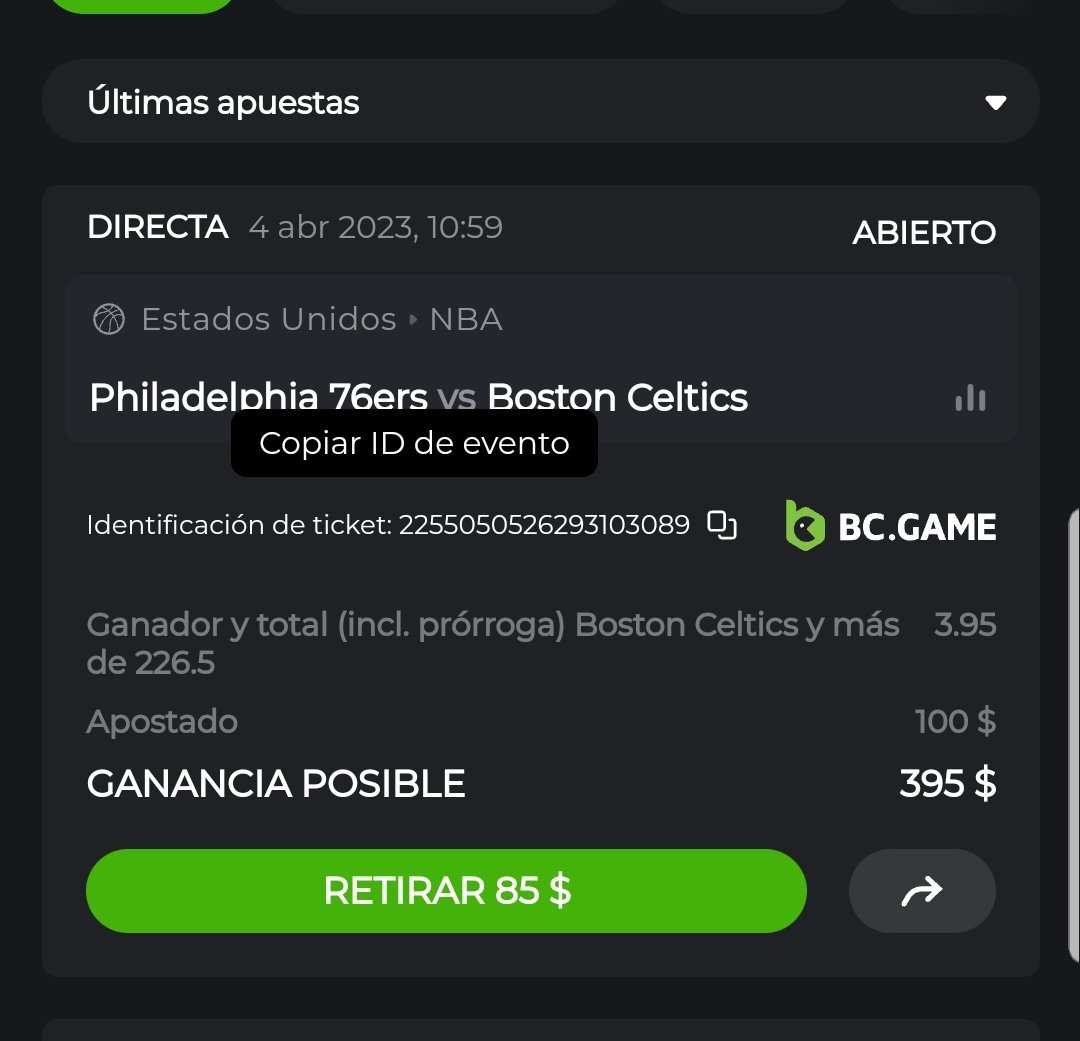Viewport: 1080px width, 1041px height.
Task: Click the ticket identification number text
Action: point(544,525)
